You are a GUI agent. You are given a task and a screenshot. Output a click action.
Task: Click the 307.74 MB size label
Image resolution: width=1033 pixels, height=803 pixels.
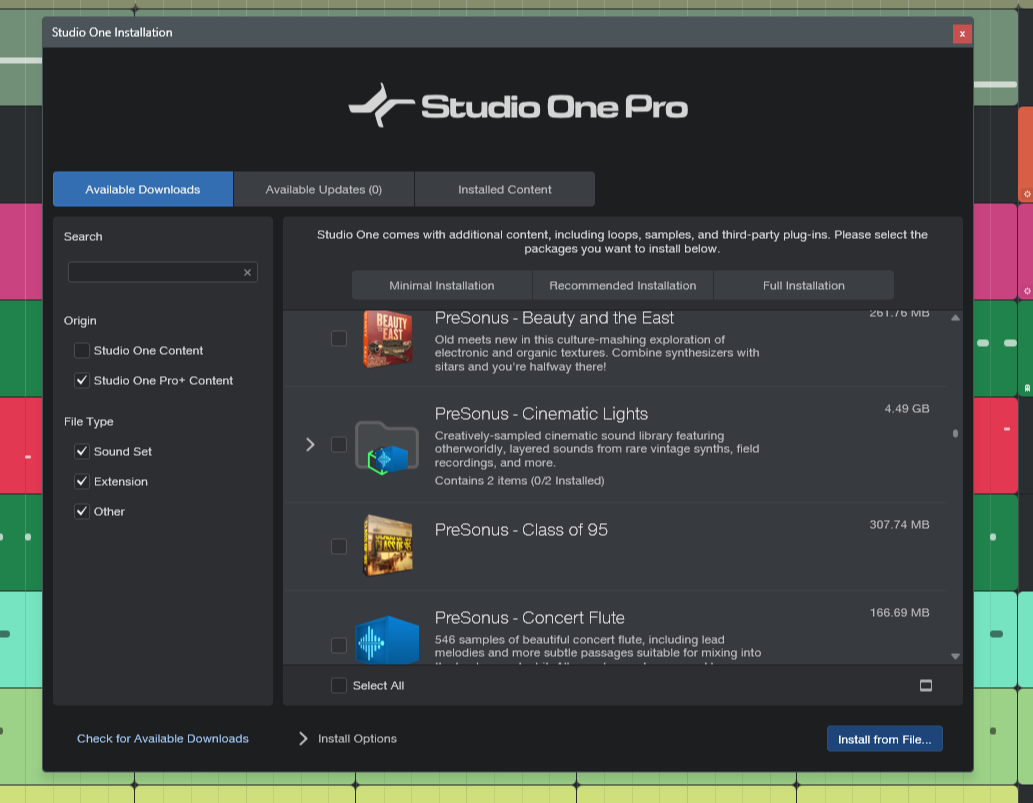click(899, 524)
